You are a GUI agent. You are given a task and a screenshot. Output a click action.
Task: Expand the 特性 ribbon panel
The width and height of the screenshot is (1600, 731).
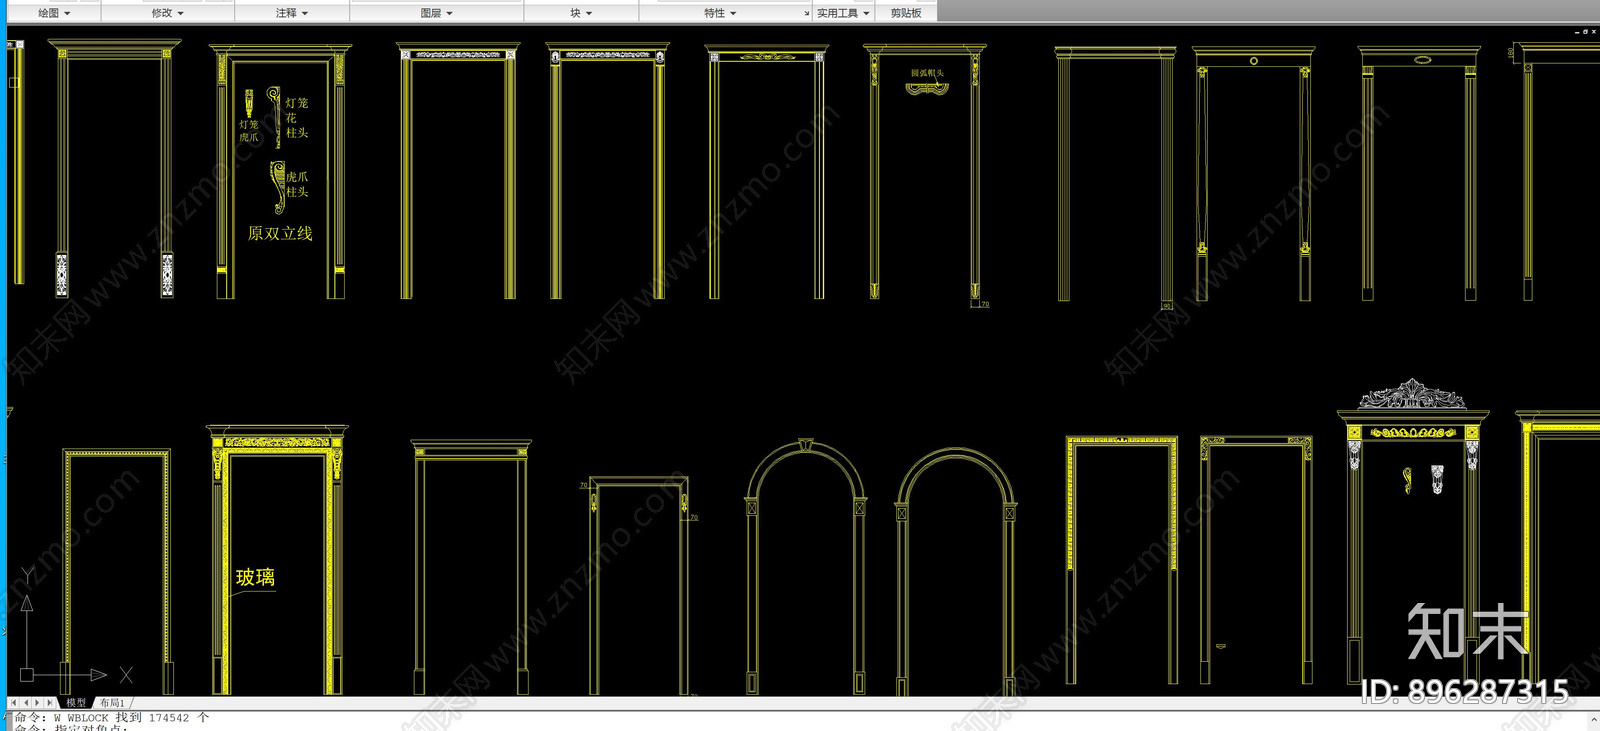(x=720, y=13)
